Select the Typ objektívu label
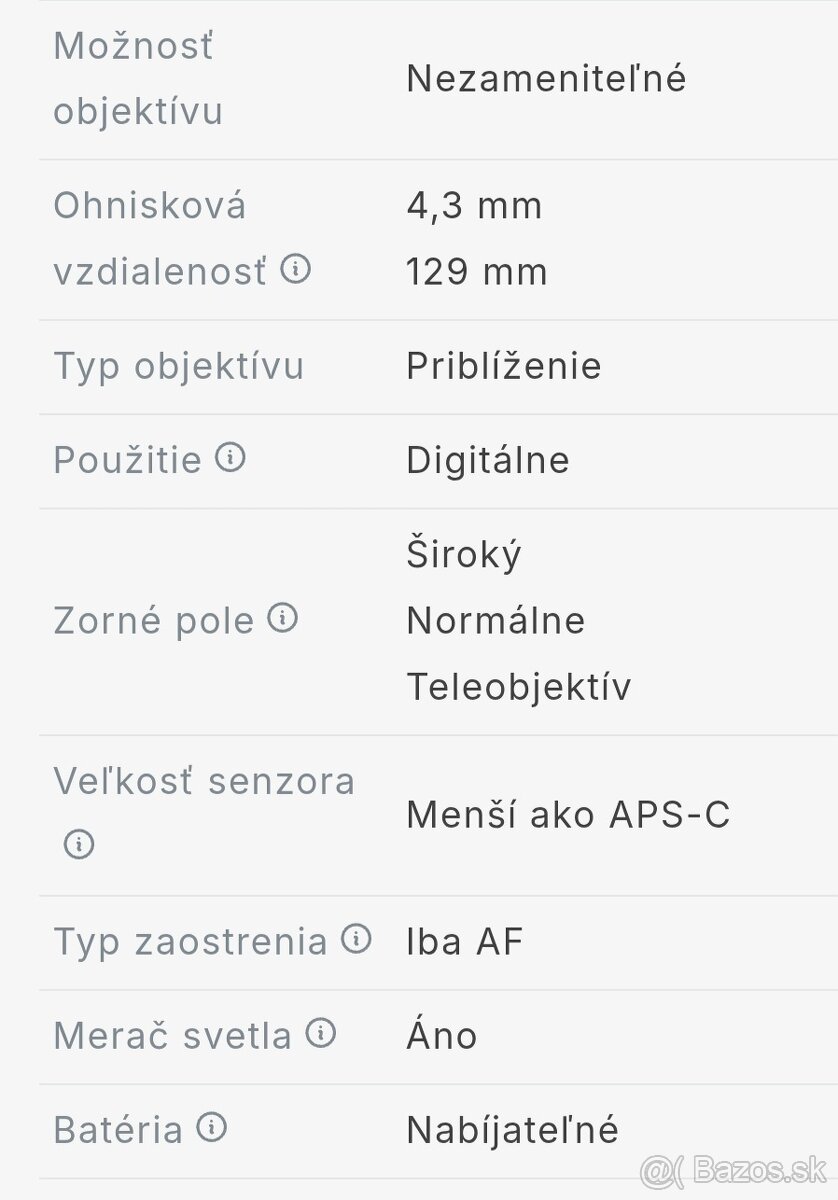This screenshot has height=1200, width=838. coord(178,366)
